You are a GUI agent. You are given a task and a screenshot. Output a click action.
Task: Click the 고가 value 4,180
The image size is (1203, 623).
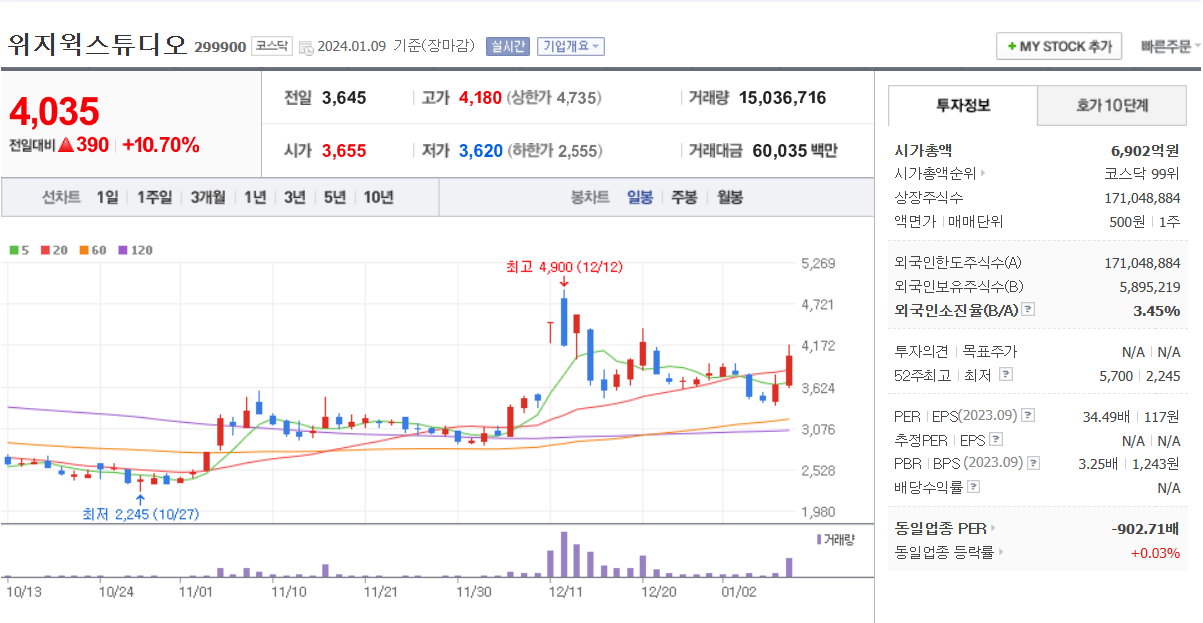click(x=480, y=97)
